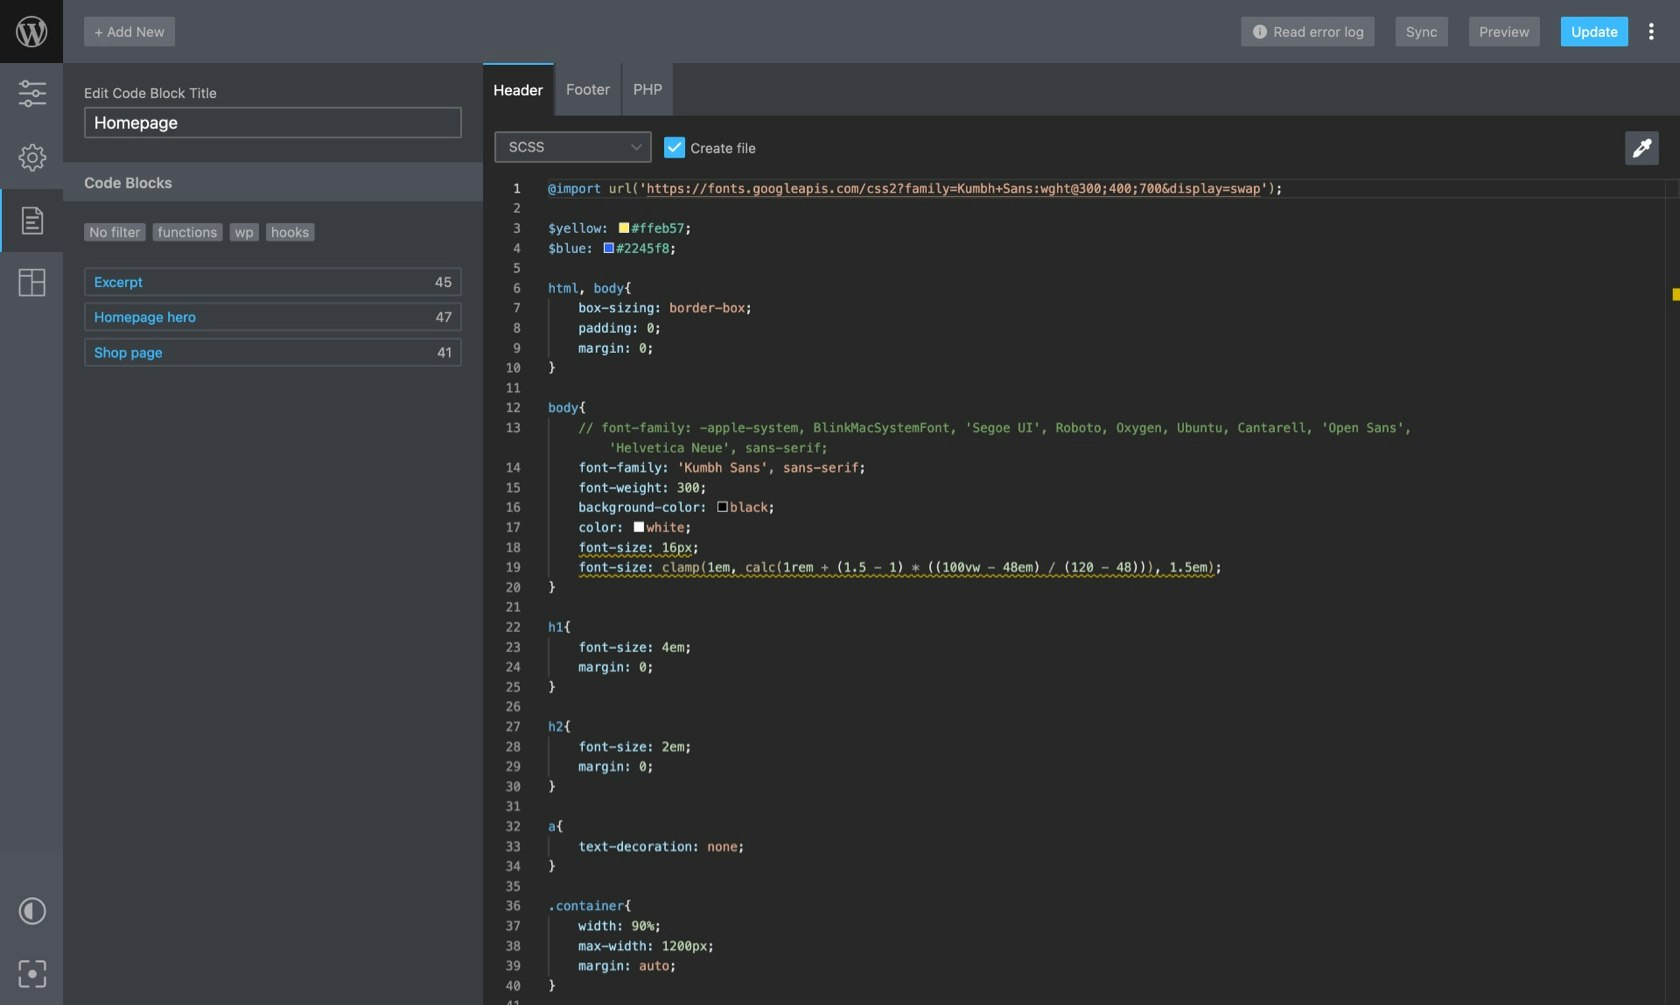The width and height of the screenshot is (1680, 1005).
Task: Enable the hooks filter
Action: pos(290,232)
